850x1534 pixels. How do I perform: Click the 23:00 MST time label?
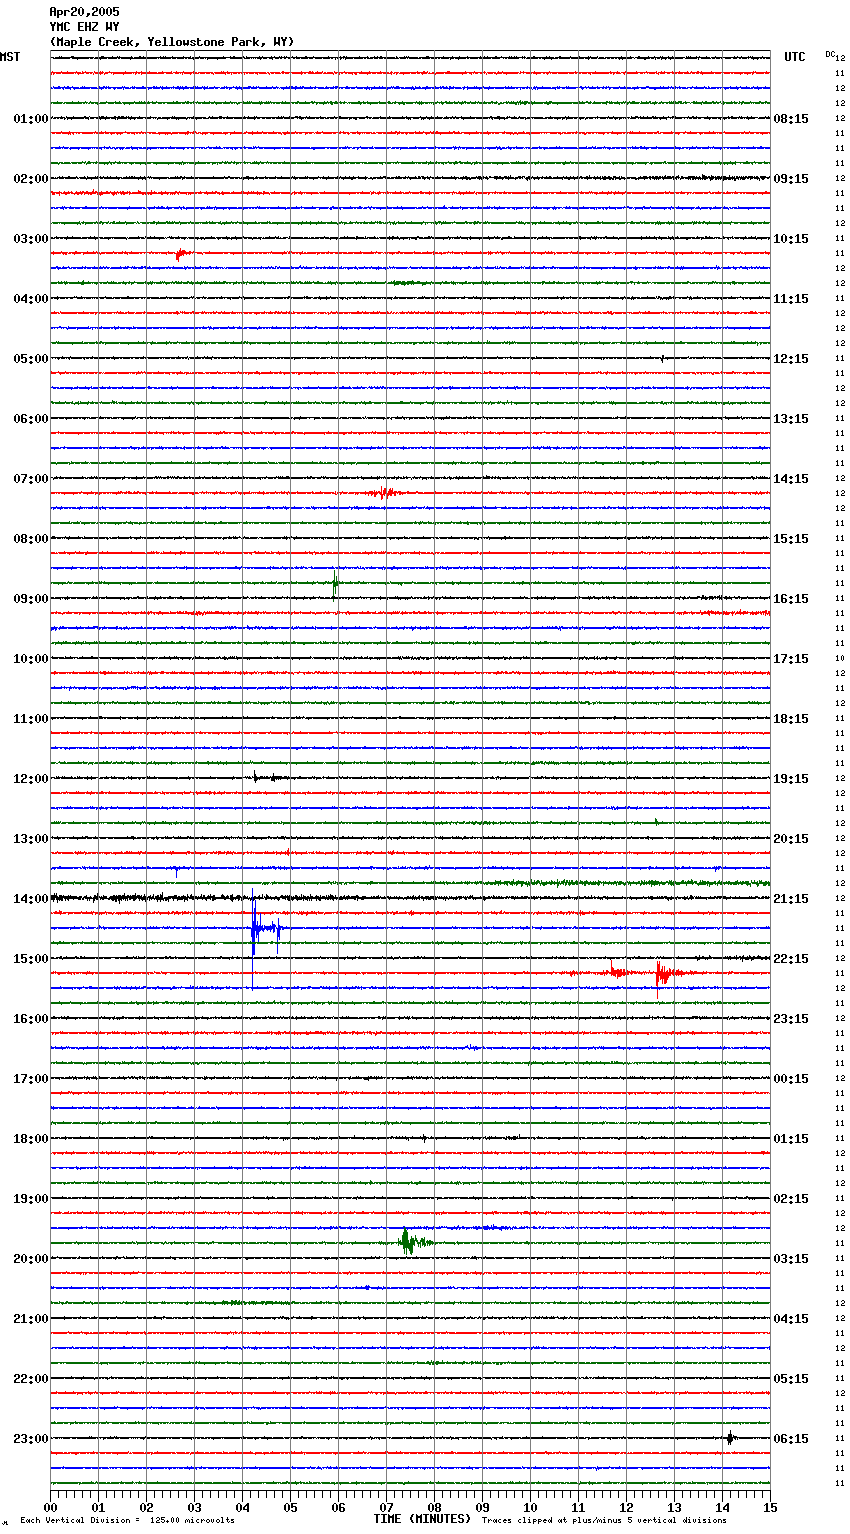point(31,1439)
